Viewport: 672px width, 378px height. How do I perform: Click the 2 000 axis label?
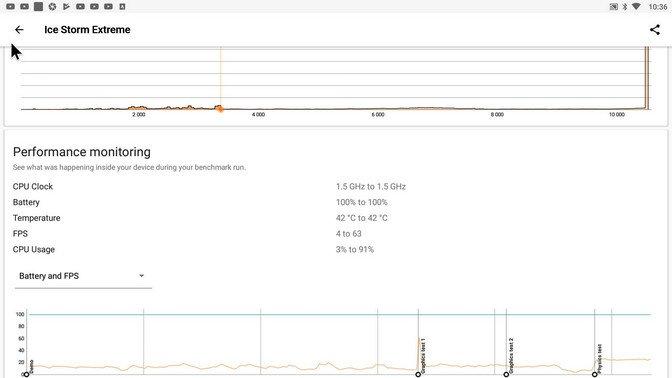[138, 114]
